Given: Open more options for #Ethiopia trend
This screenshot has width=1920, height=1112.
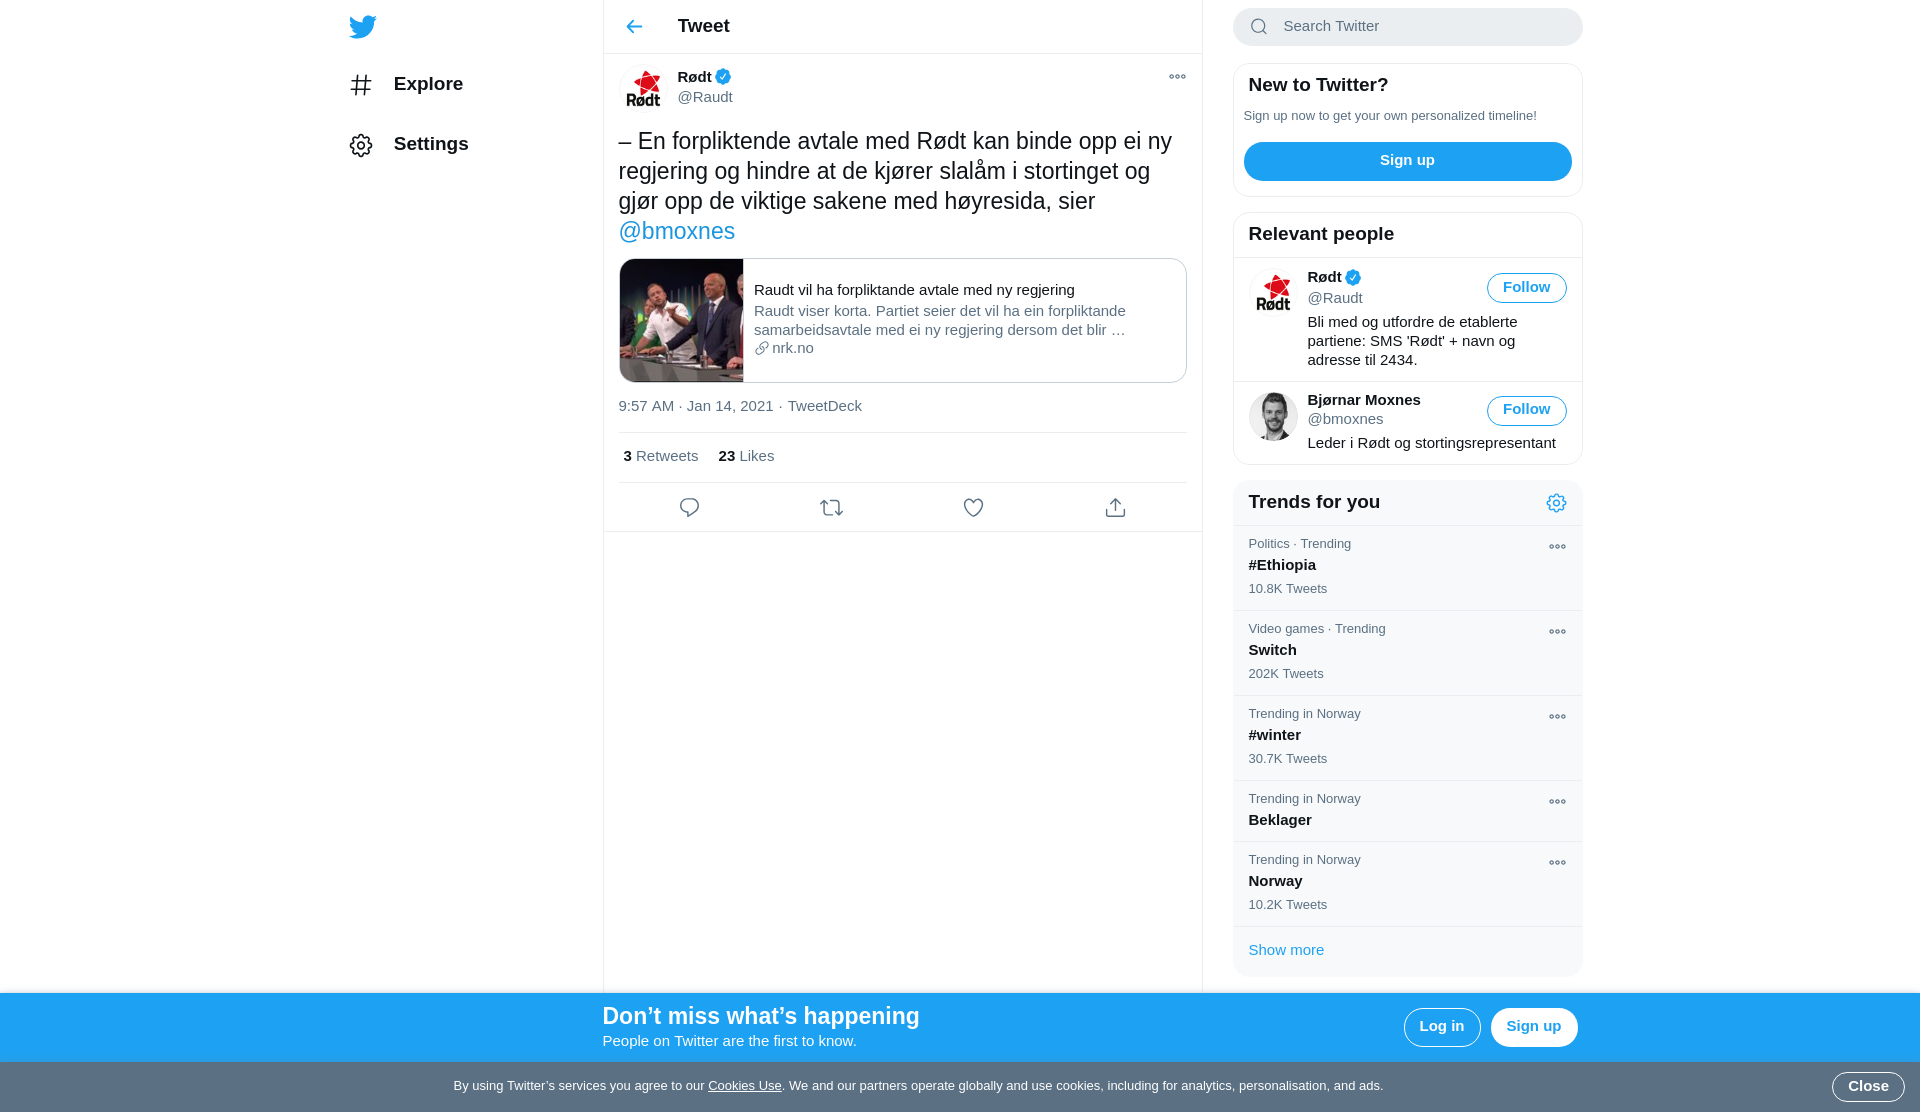Looking at the screenshot, I should pos(1557,547).
